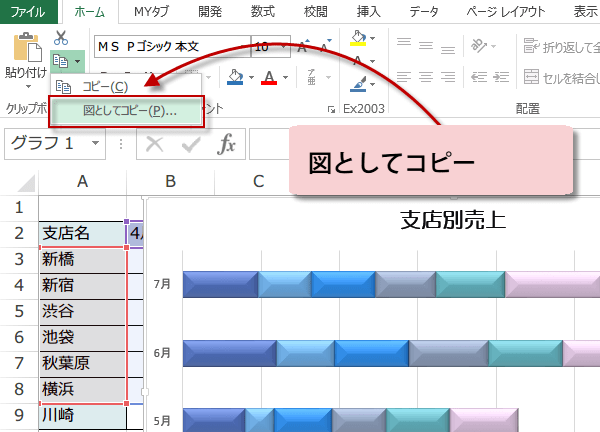Click the chart title 支店別売上
This screenshot has width=600, height=432.
[453, 220]
